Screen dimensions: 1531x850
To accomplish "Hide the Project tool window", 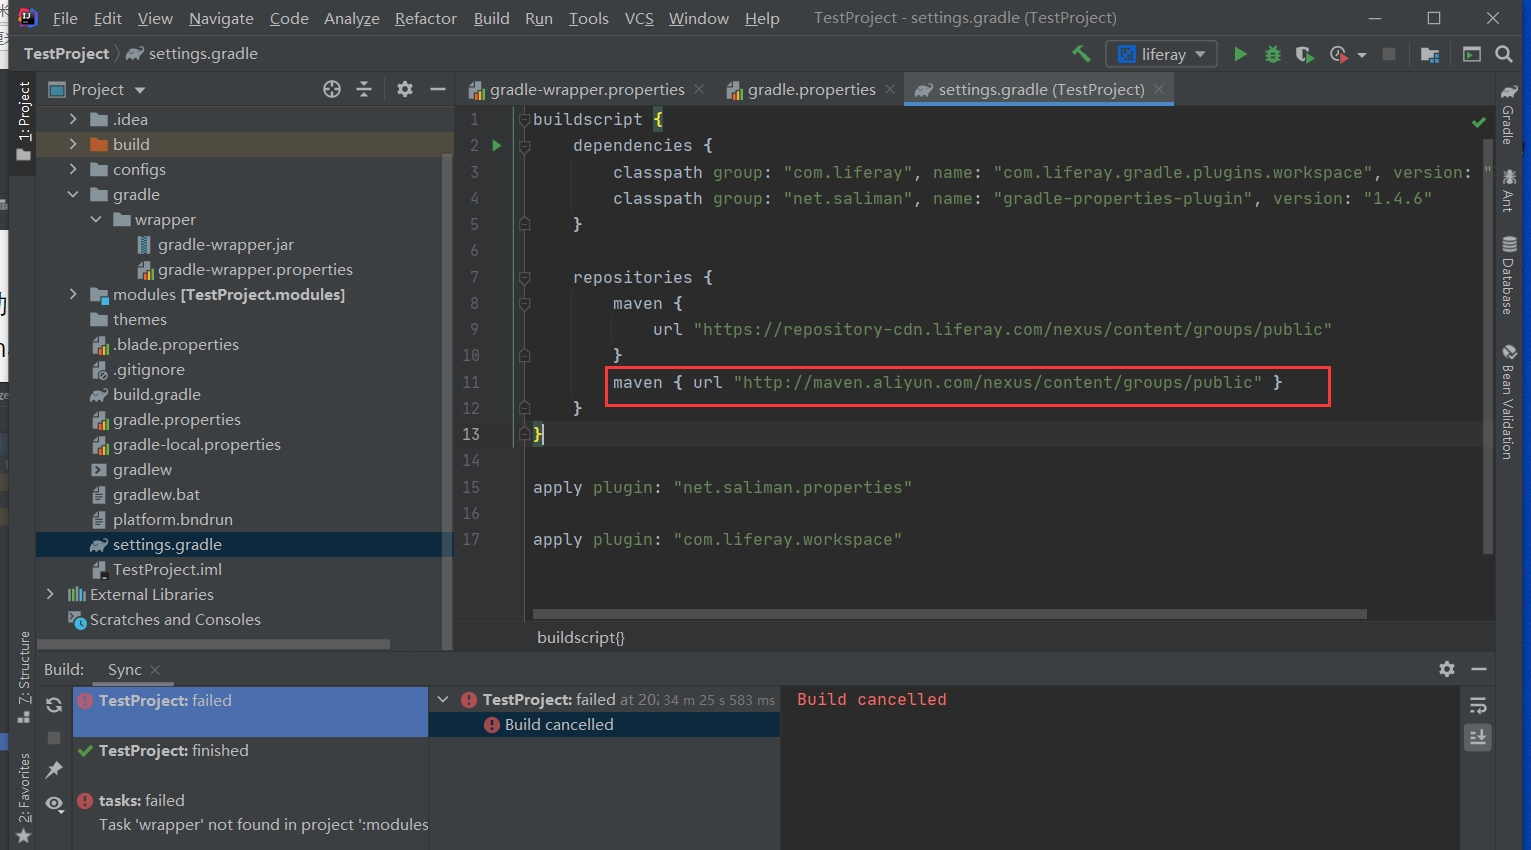I will coord(437,89).
